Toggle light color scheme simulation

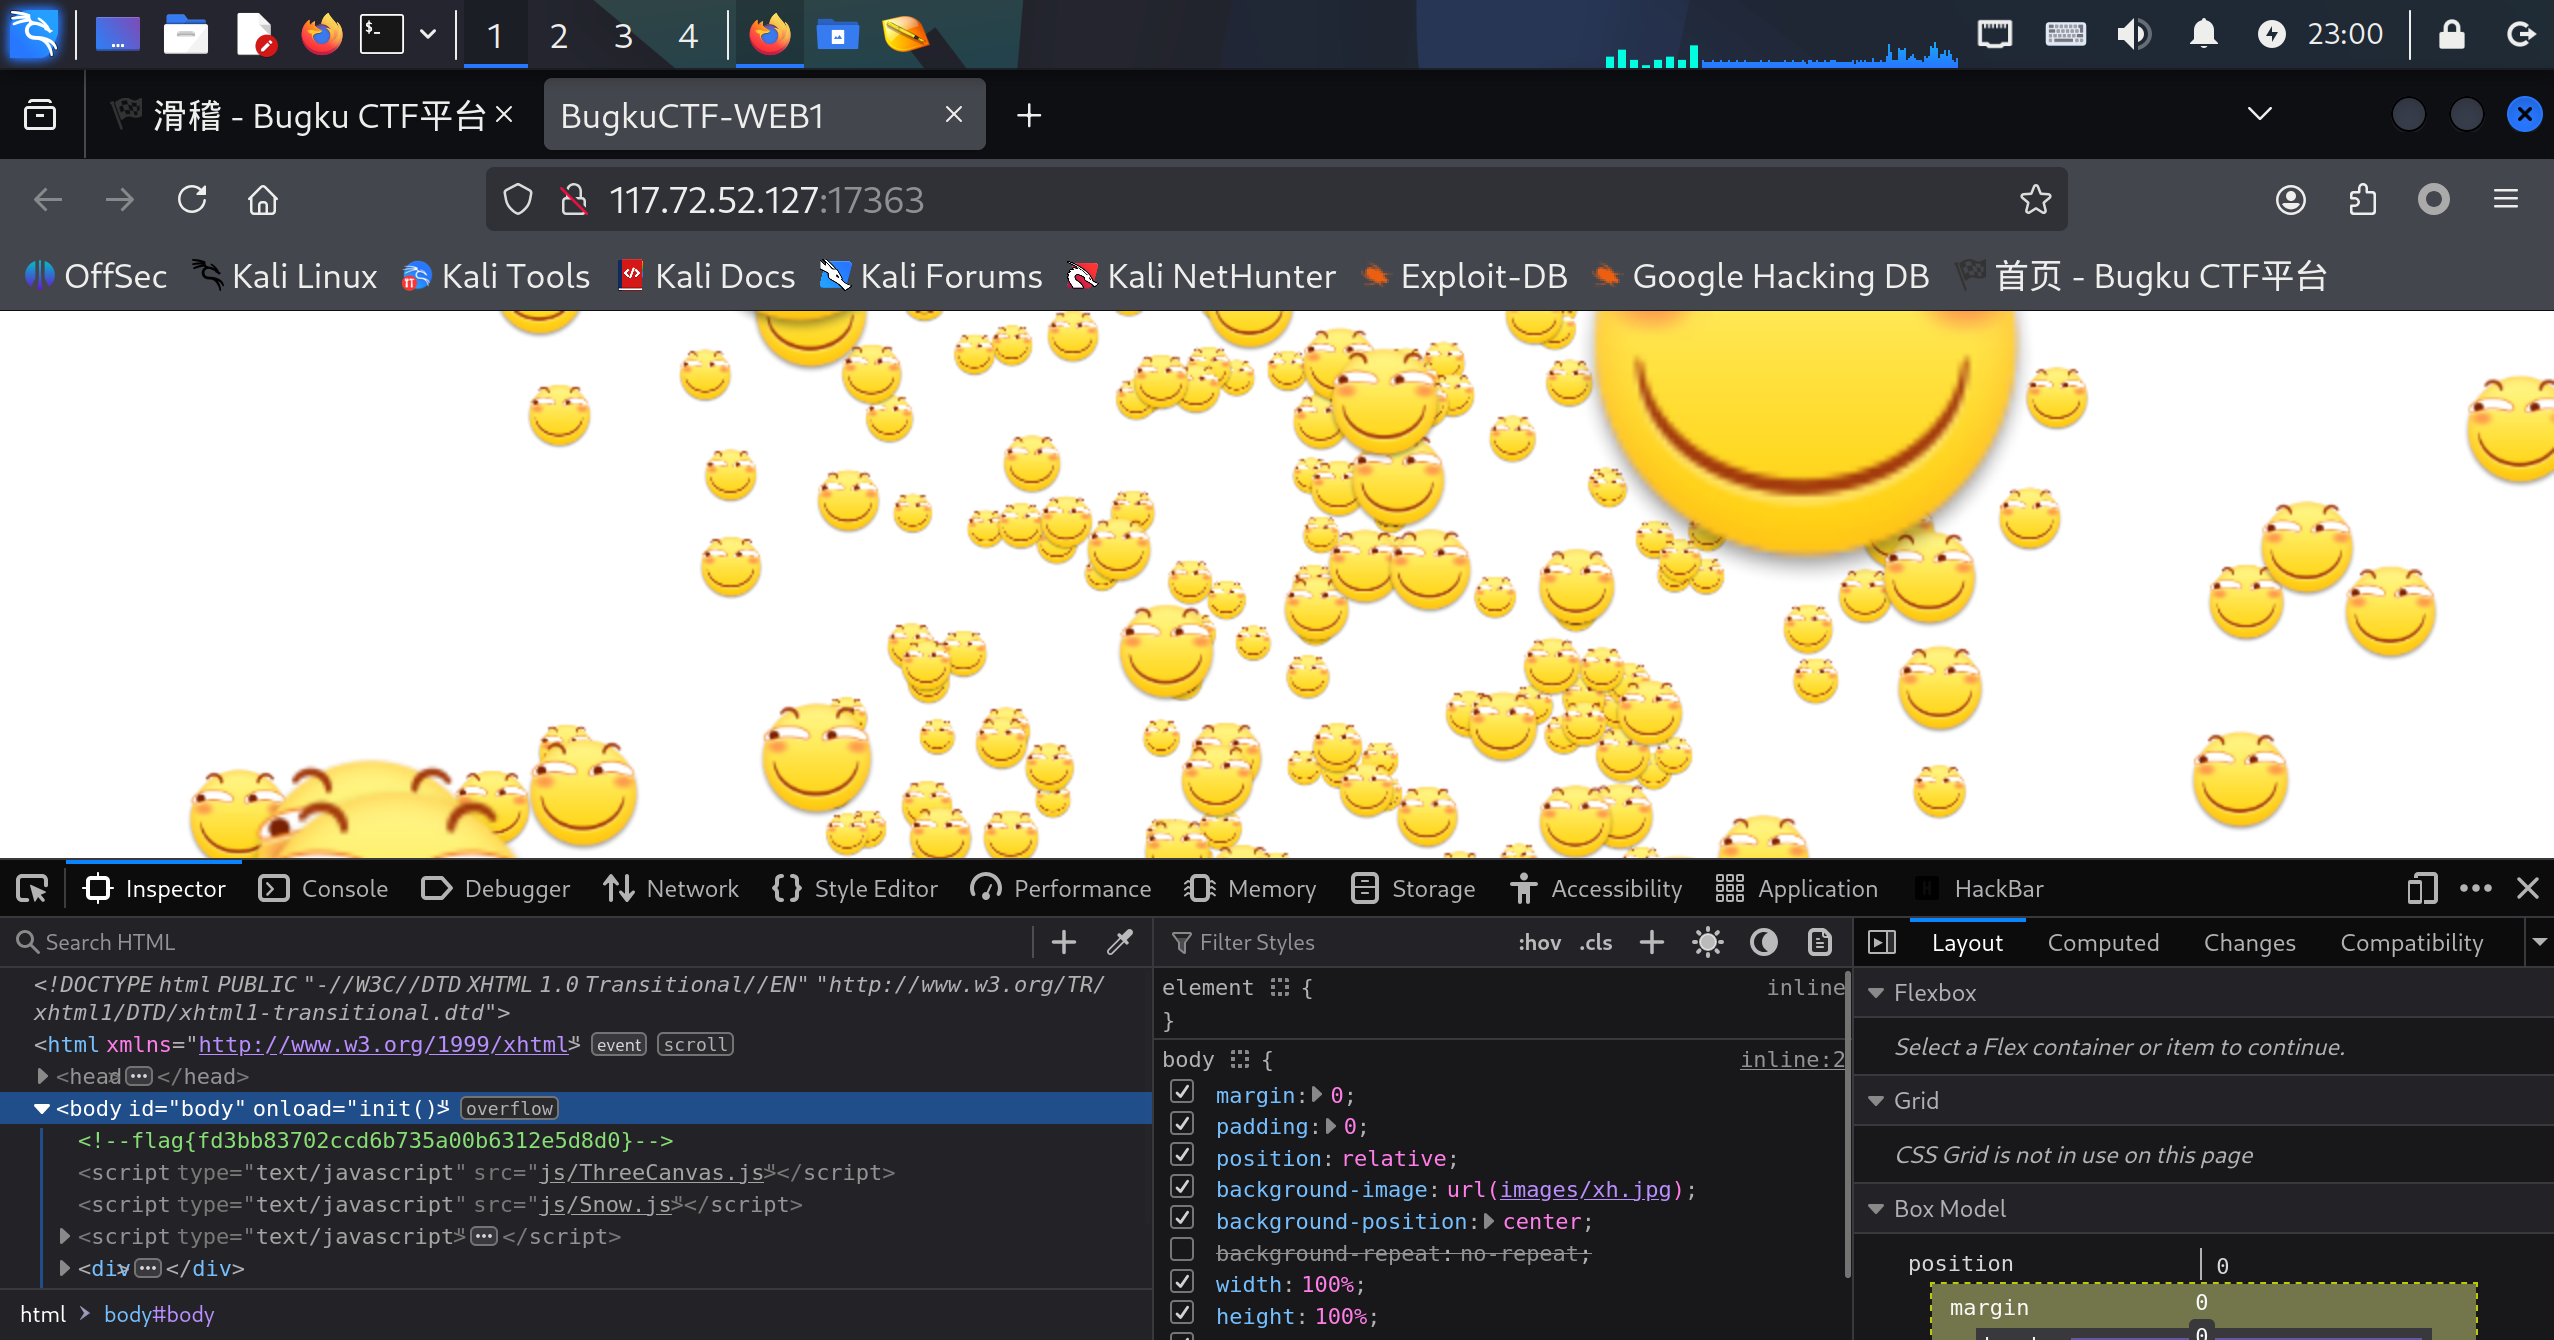[1708, 942]
